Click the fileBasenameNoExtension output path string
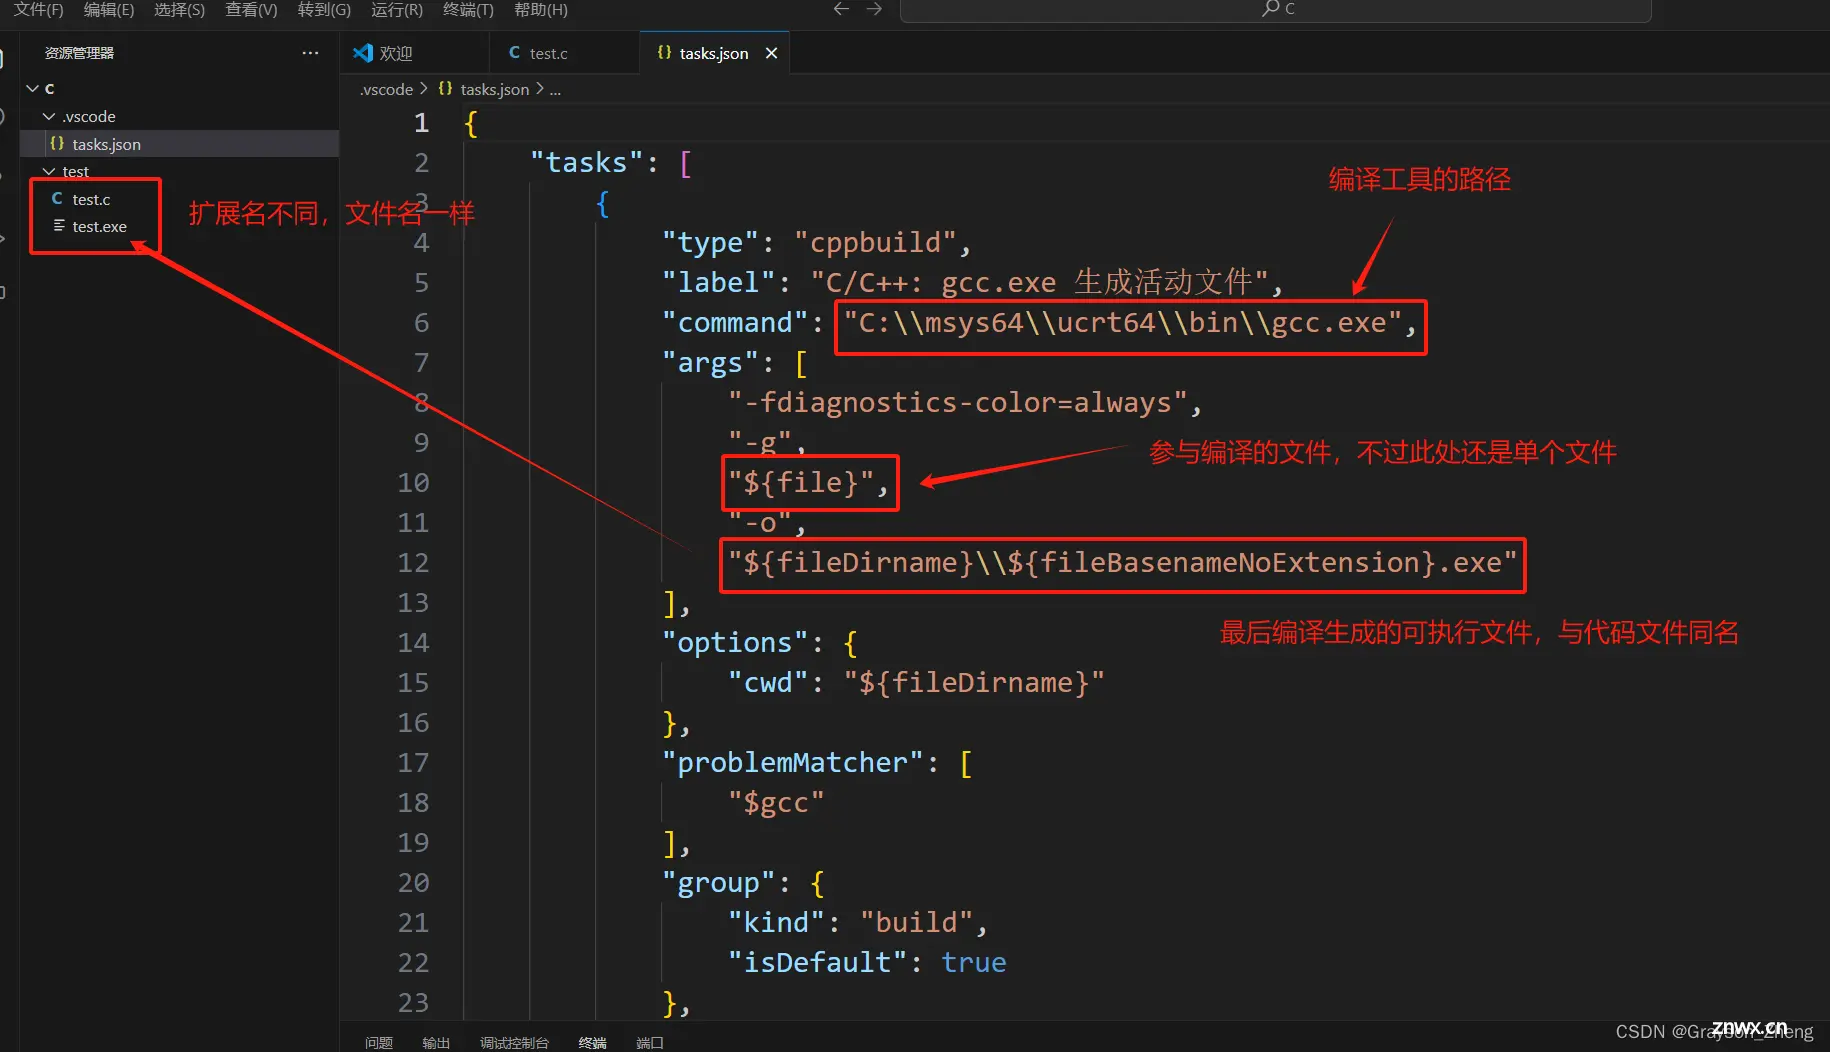The height and width of the screenshot is (1052, 1830). click(x=1122, y=563)
